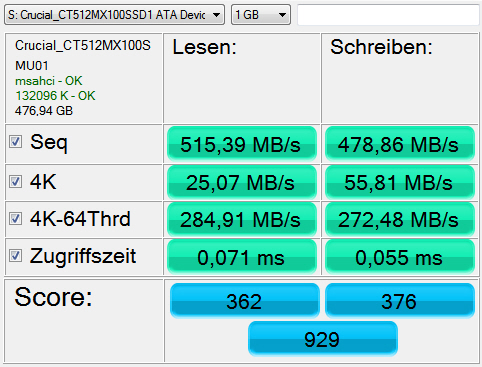Click the read score 362 bar
Image resolution: width=482 pixels, height=367 pixels.
point(245,300)
